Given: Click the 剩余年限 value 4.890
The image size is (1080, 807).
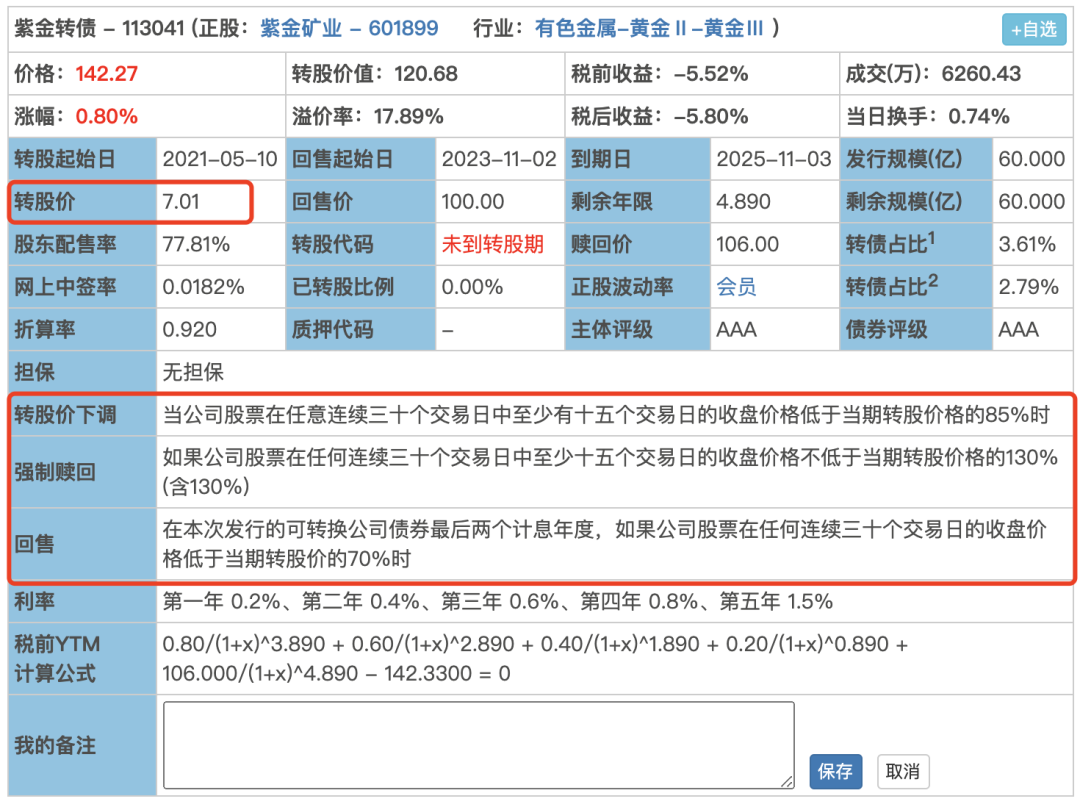Looking at the screenshot, I should (x=743, y=202).
